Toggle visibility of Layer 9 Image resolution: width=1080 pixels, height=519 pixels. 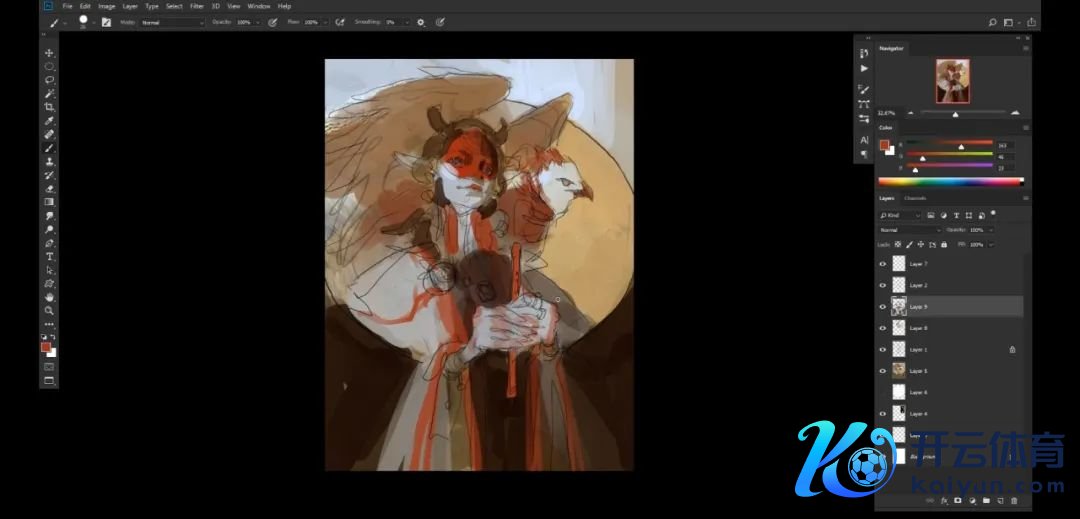(x=882, y=307)
